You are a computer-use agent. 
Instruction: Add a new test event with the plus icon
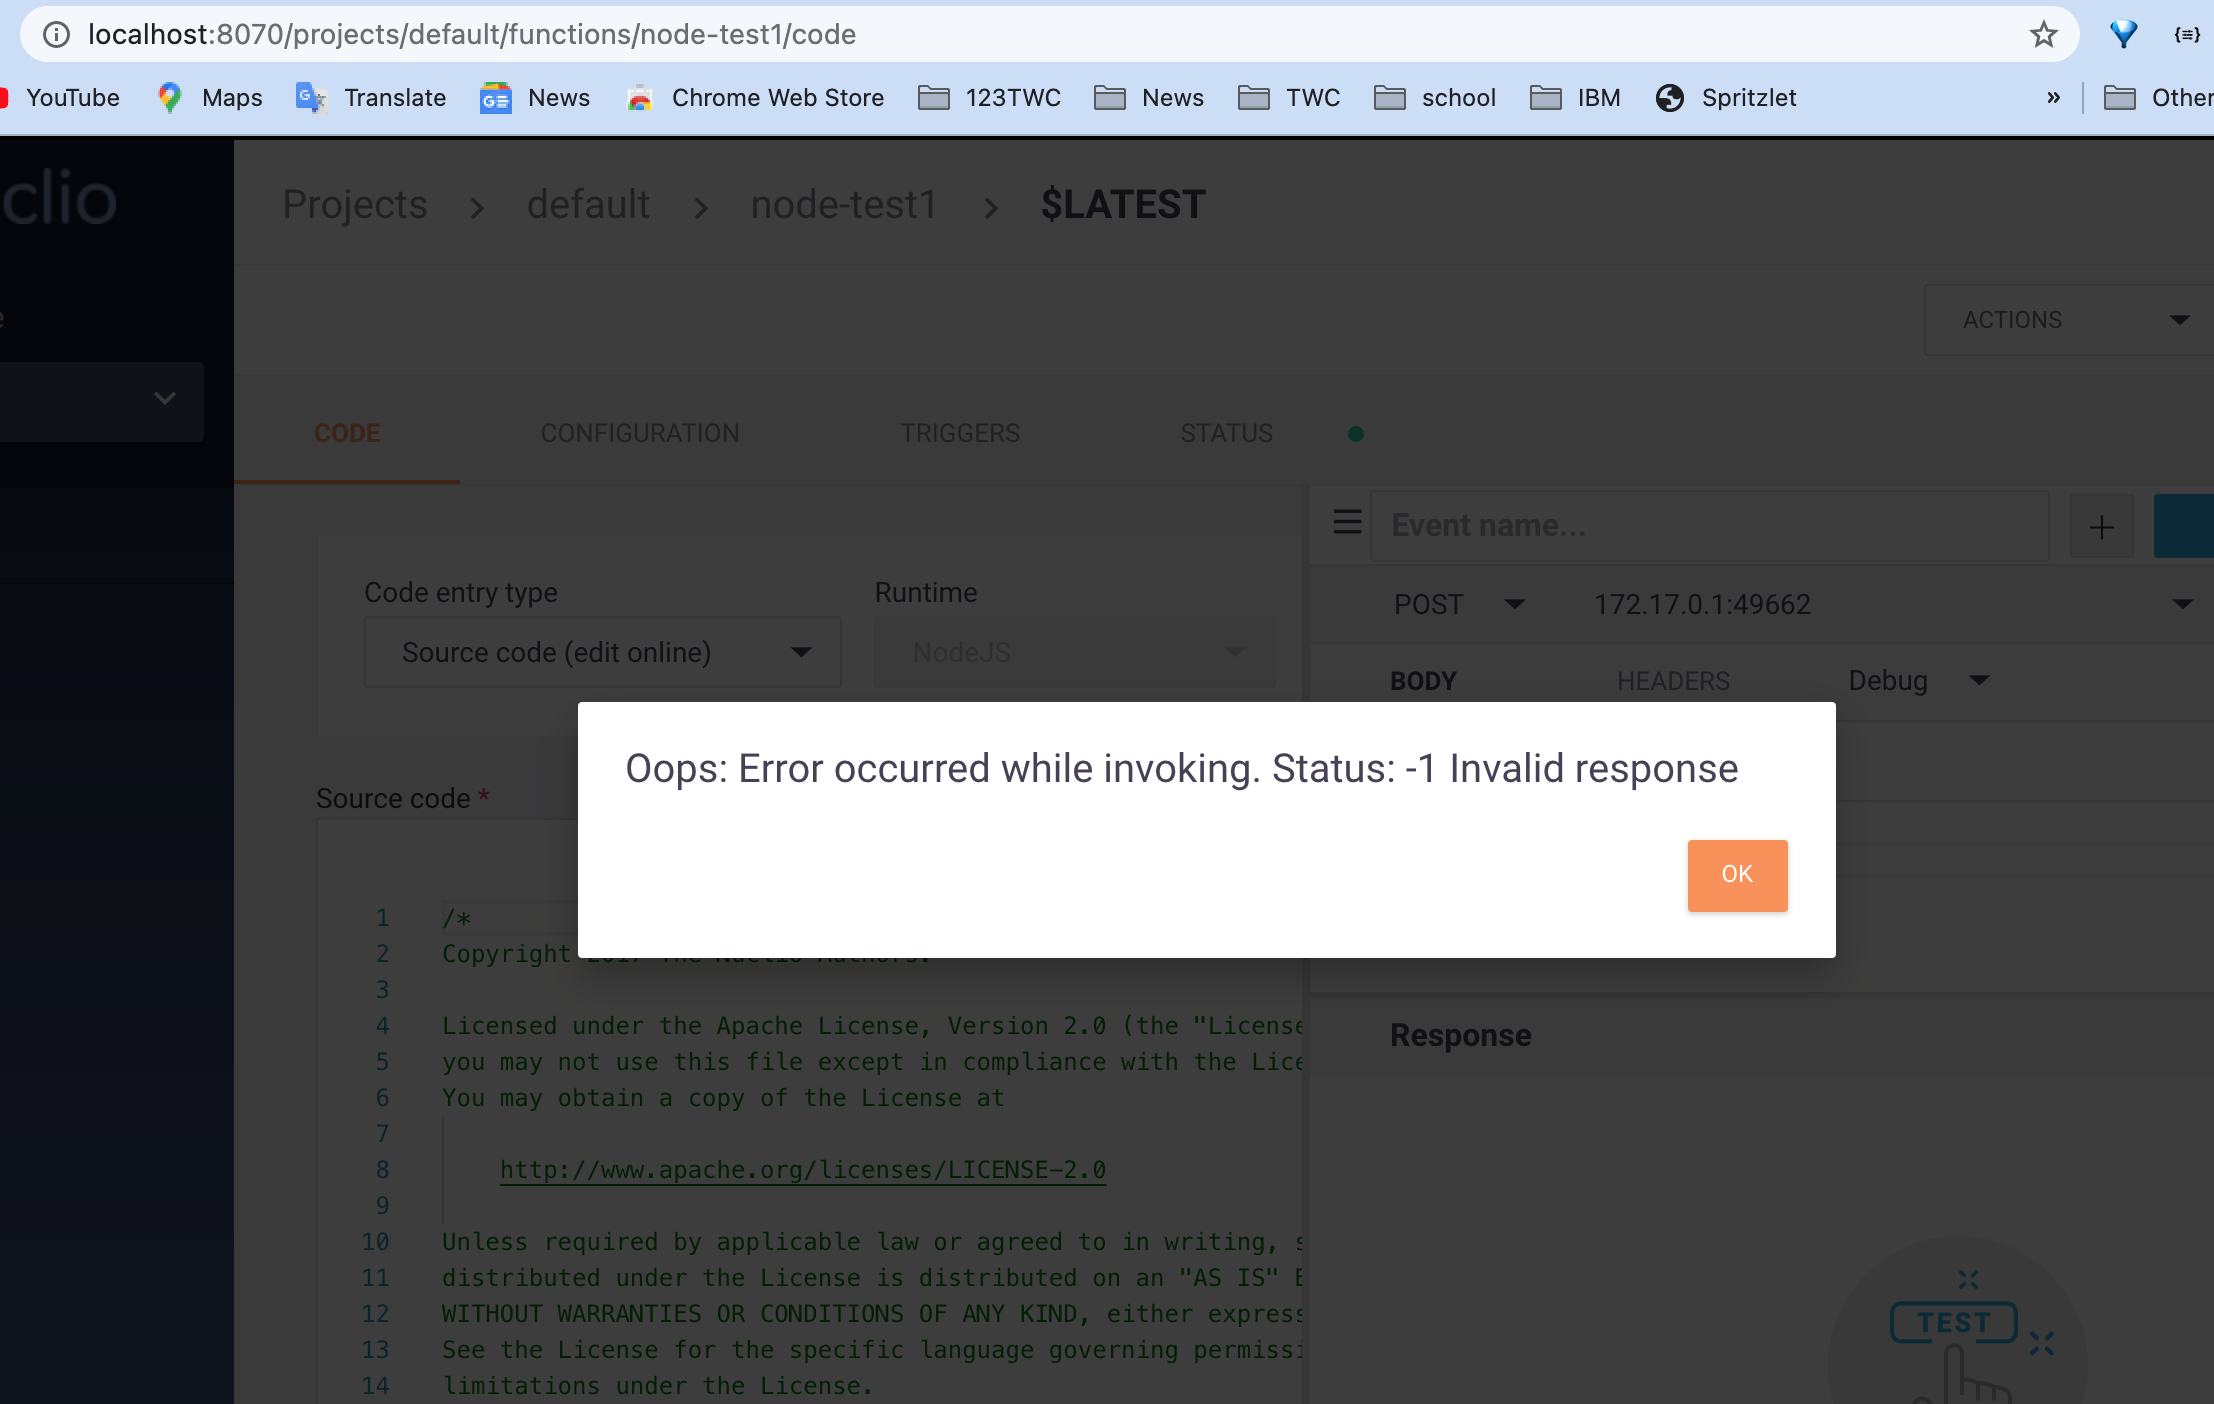pyautogui.click(x=2101, y=526)
